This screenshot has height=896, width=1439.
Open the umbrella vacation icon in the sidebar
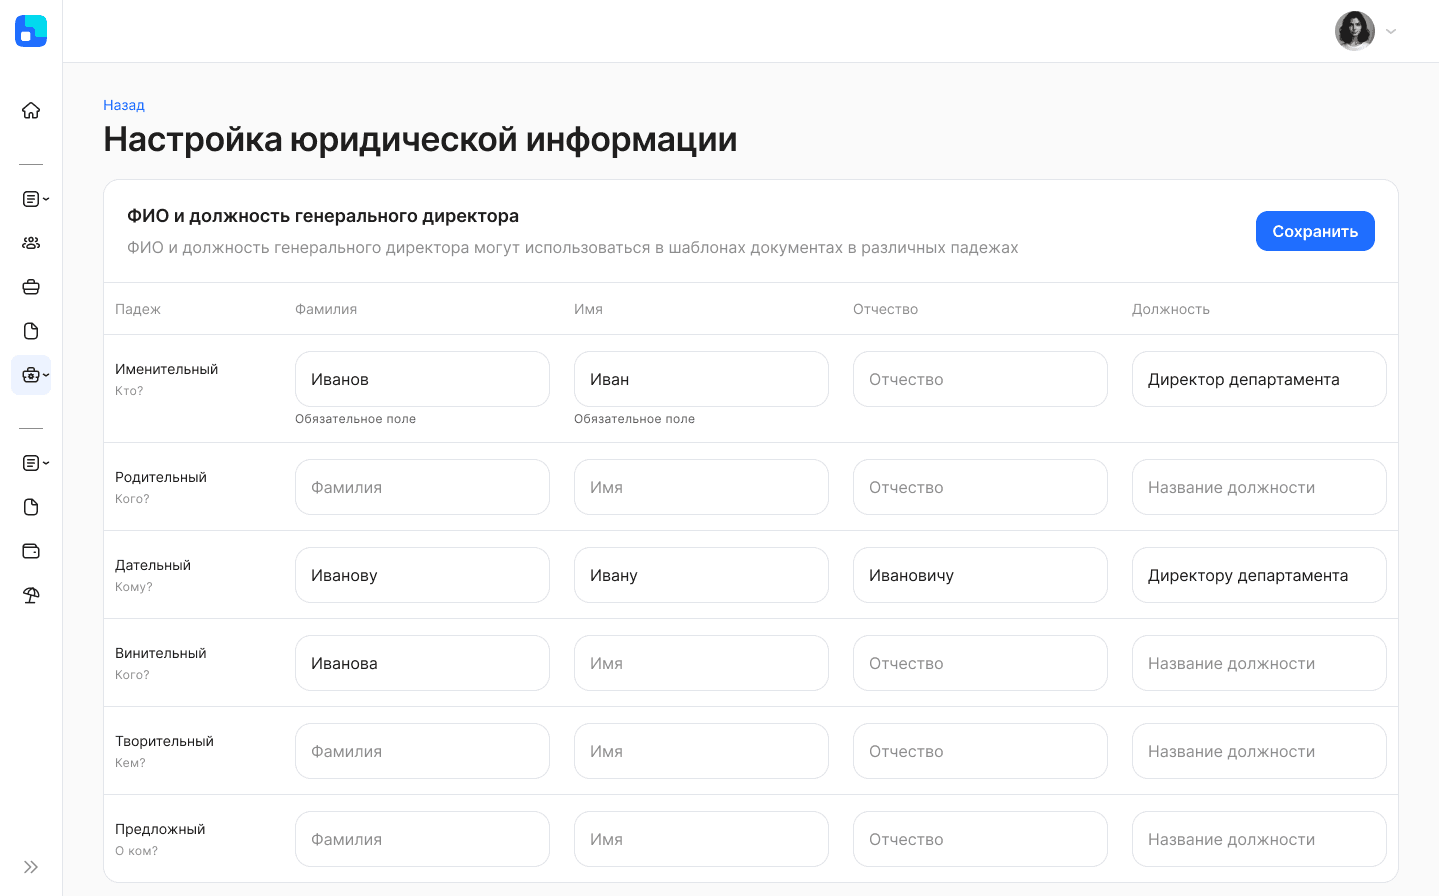31,595
